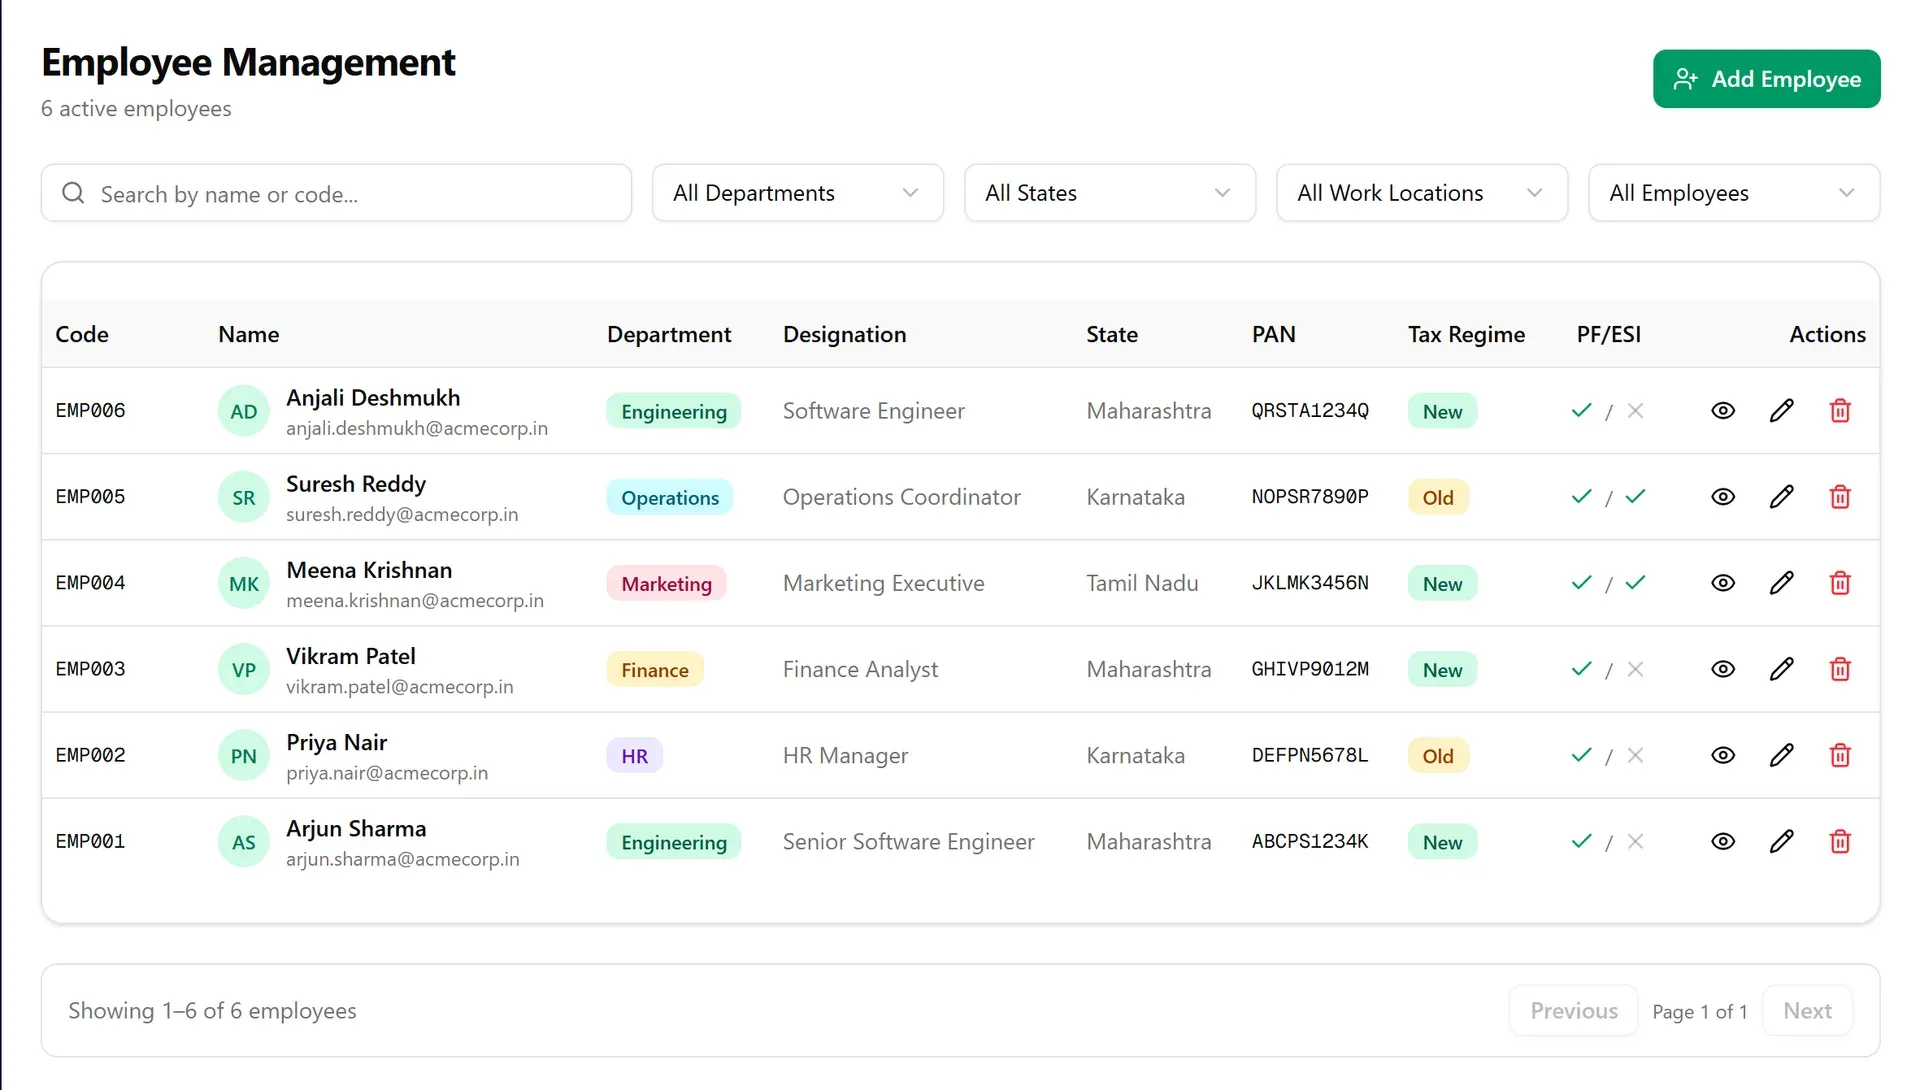View details of Anjali Deshmukh via eye icon
Screen dimensions: 1920x1090
[x=1722, y=411]
